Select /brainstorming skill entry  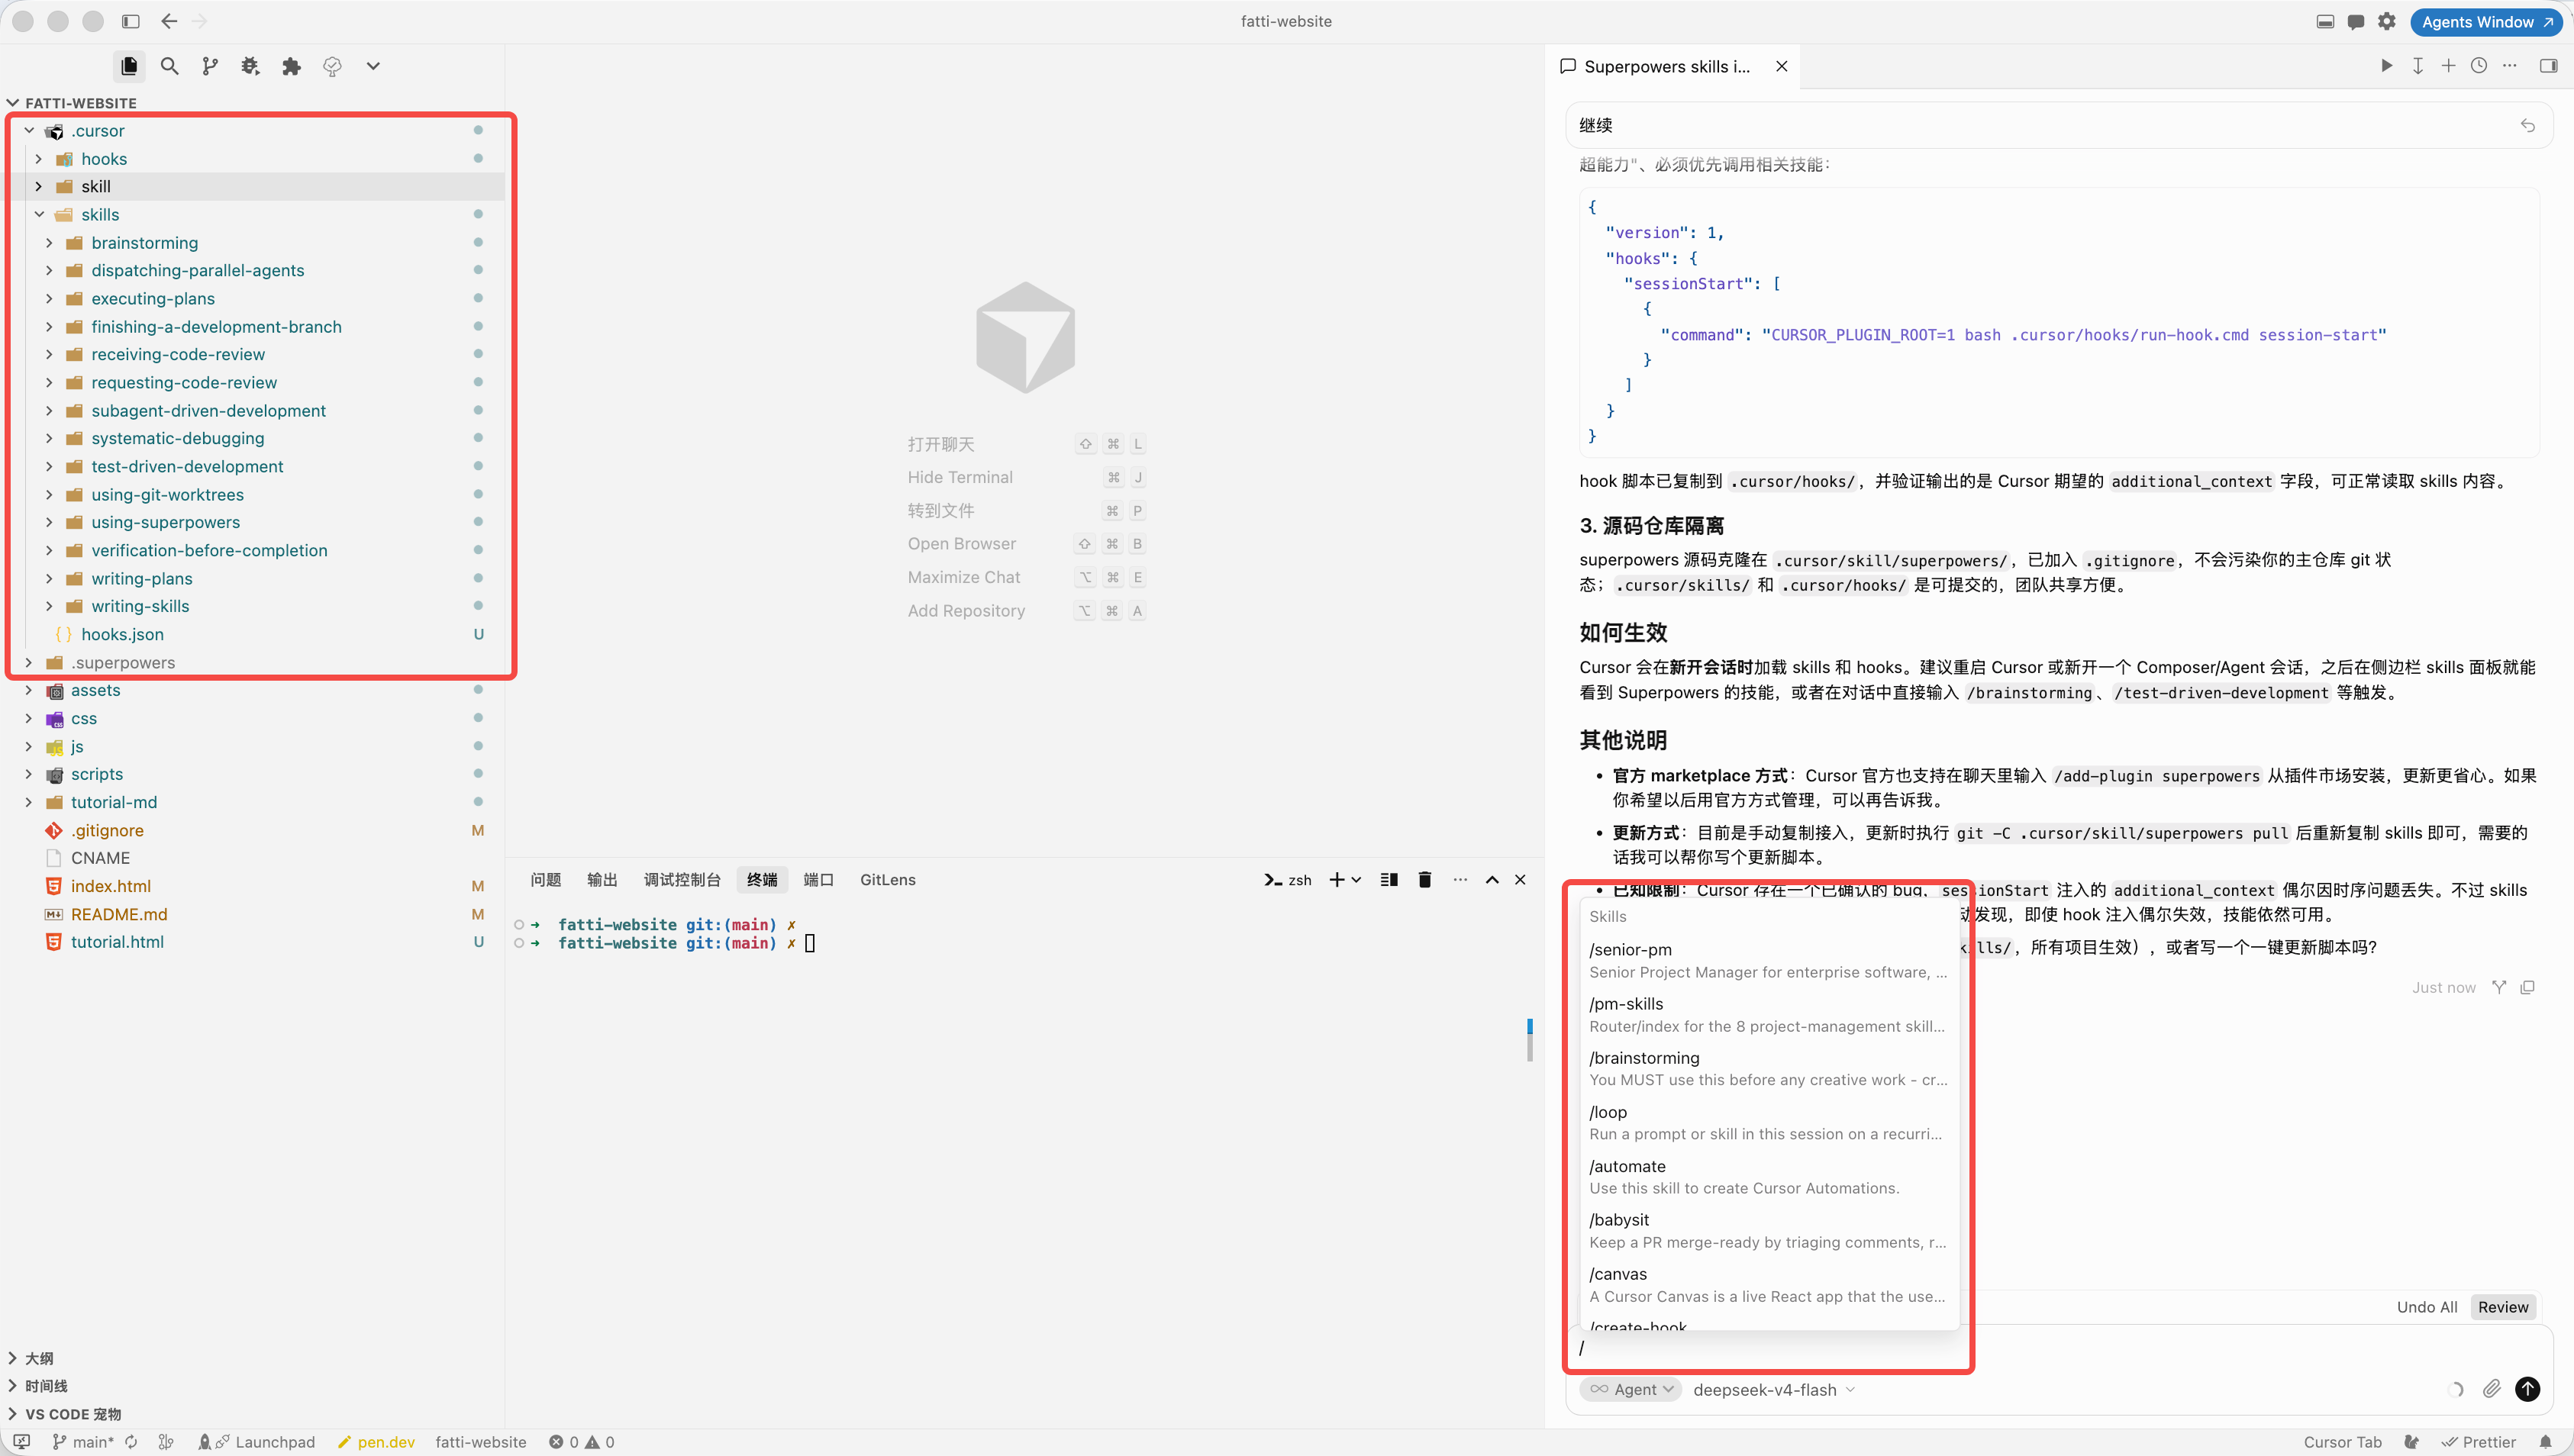[1767, 1068]
